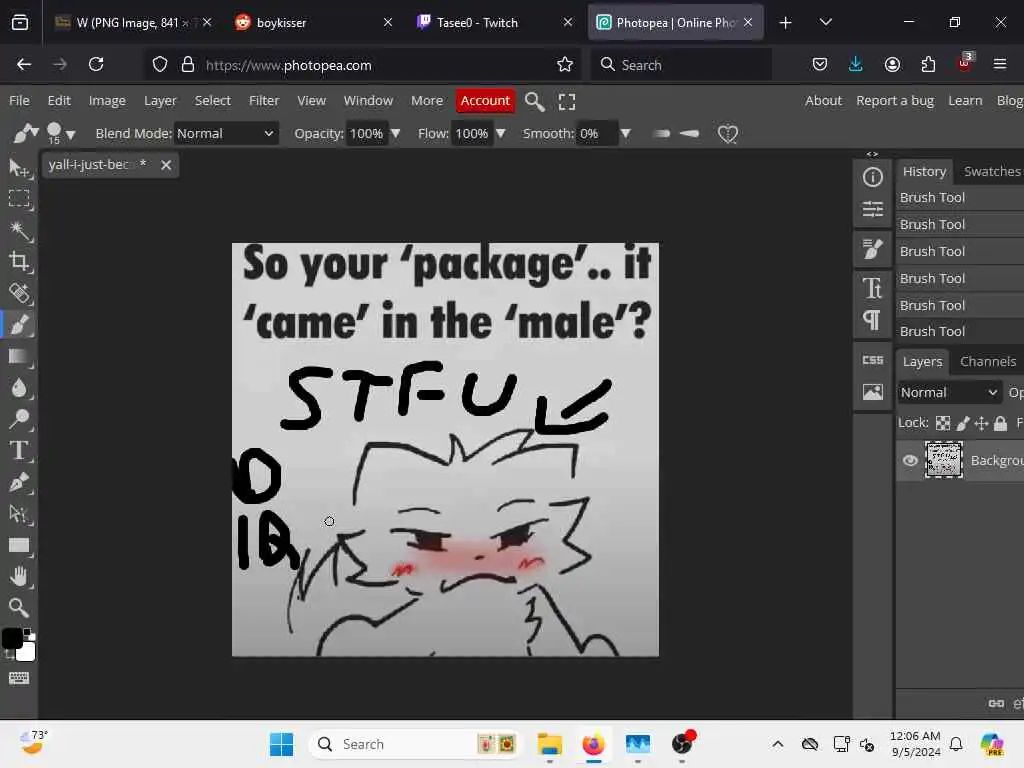Viewport: 1024px width, 768px height.
Task: Select the Pen tool
Action: pos(19,482)
